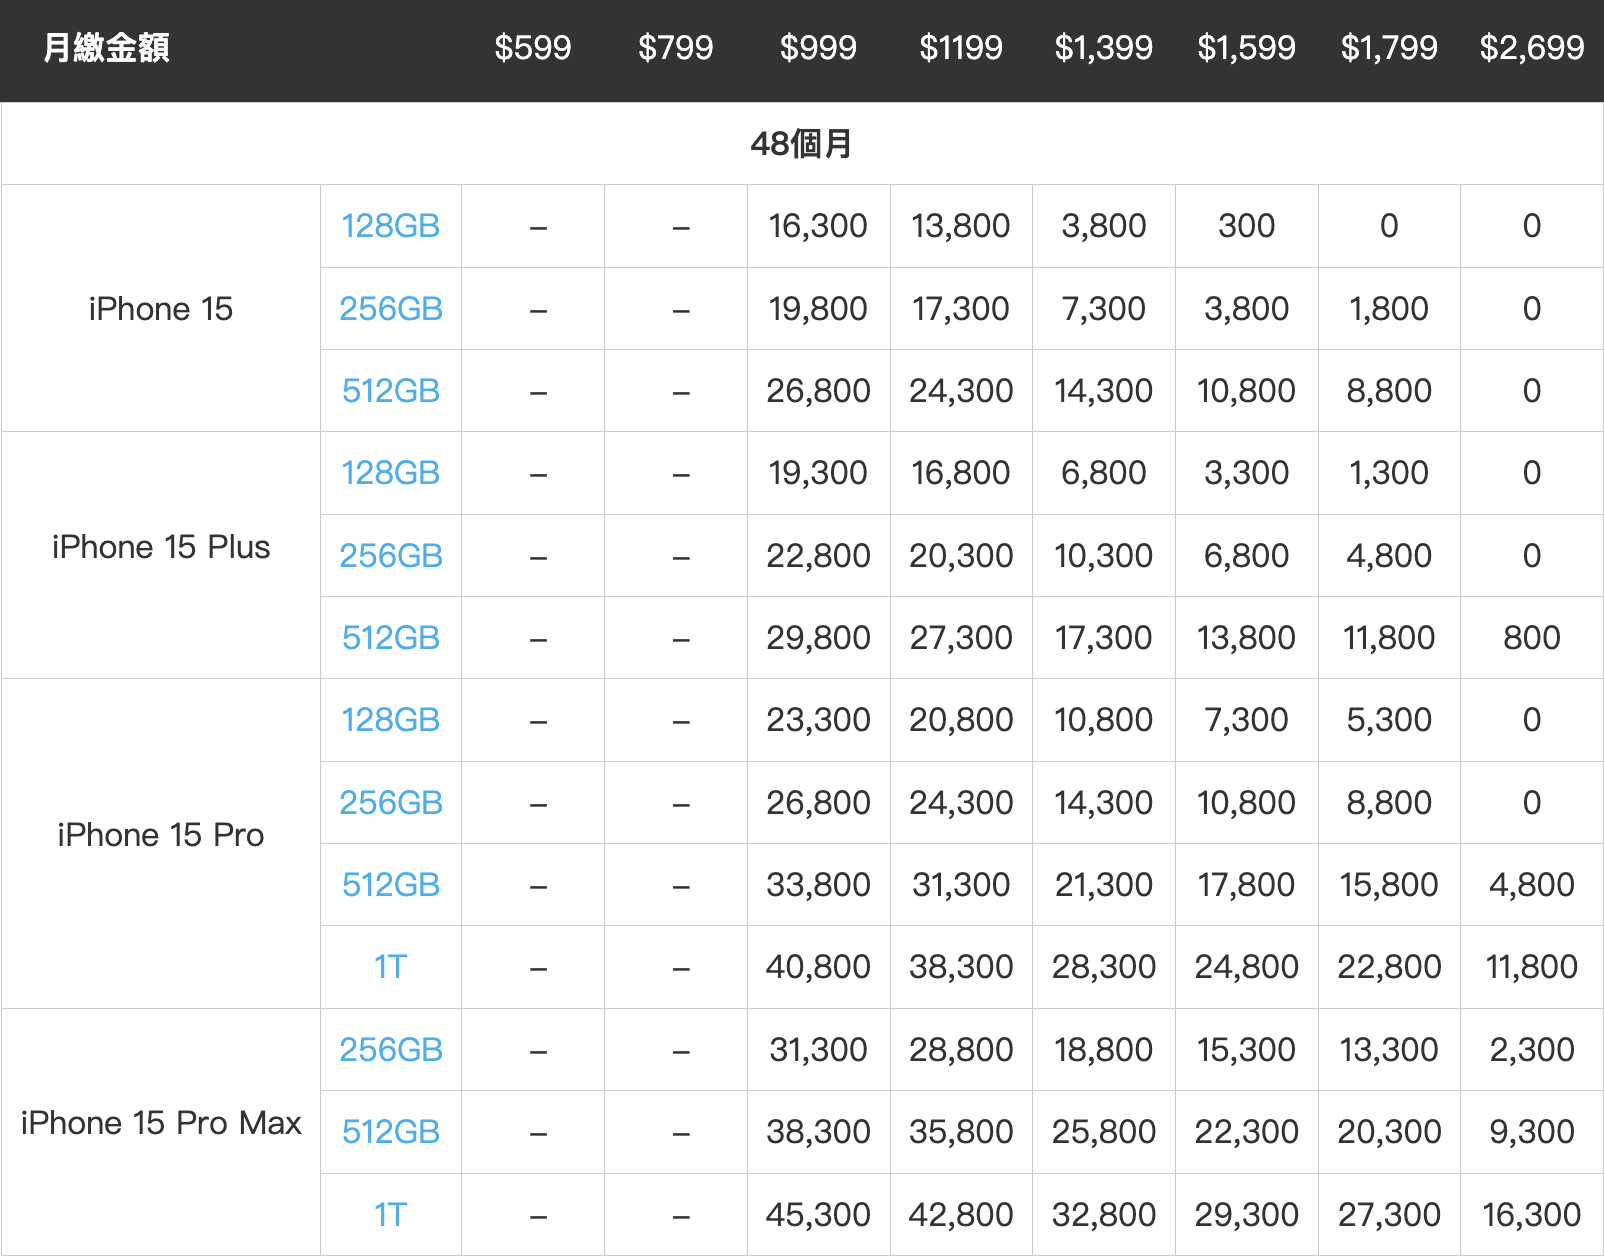Click the iPhone 15 Pro 128GB link
The width and height of the screenshot is (1604, 1256).
click(390, 720)
